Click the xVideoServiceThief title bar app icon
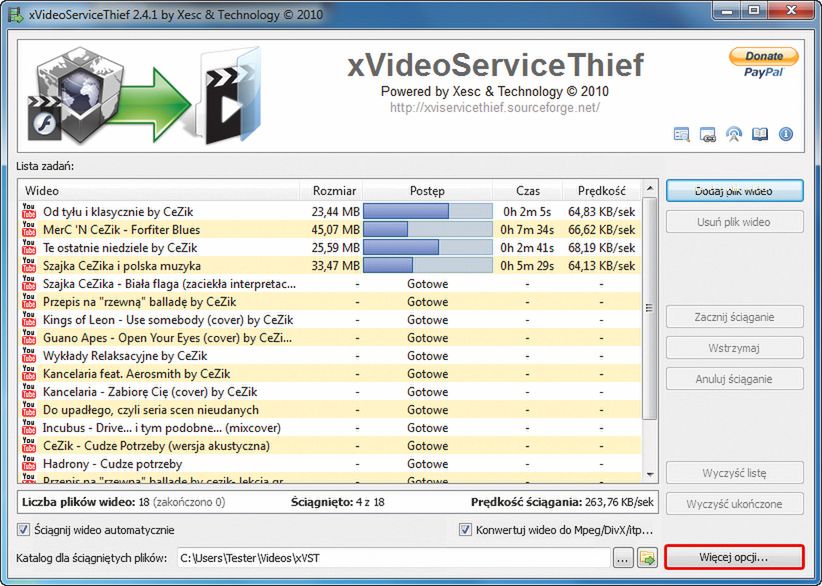Image resolution: width=822 pixels, height=586 pixels. [x=15, y=15]
